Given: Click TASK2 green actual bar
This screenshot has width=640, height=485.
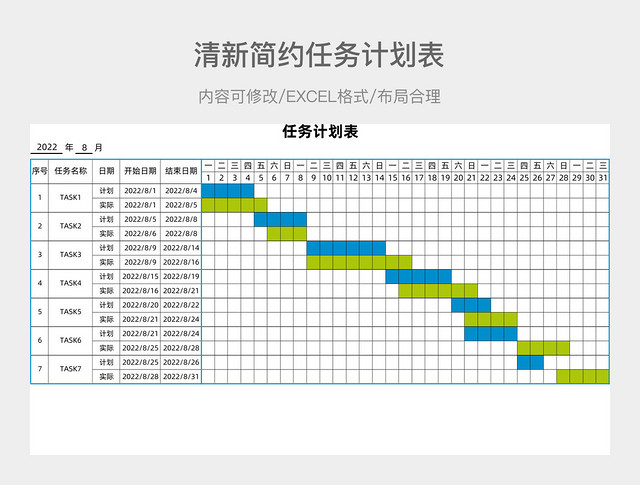Looking at the screenshot, I should pos(287,234).
